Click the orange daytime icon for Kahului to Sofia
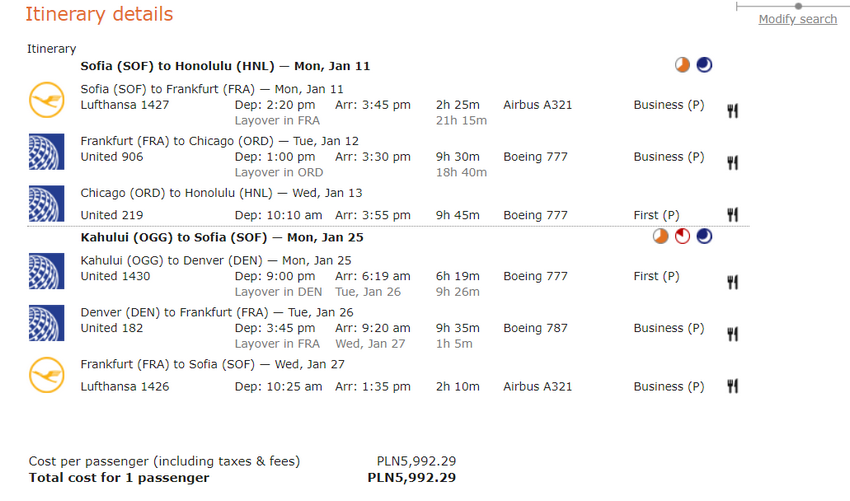850x501 pixels. 660,236
